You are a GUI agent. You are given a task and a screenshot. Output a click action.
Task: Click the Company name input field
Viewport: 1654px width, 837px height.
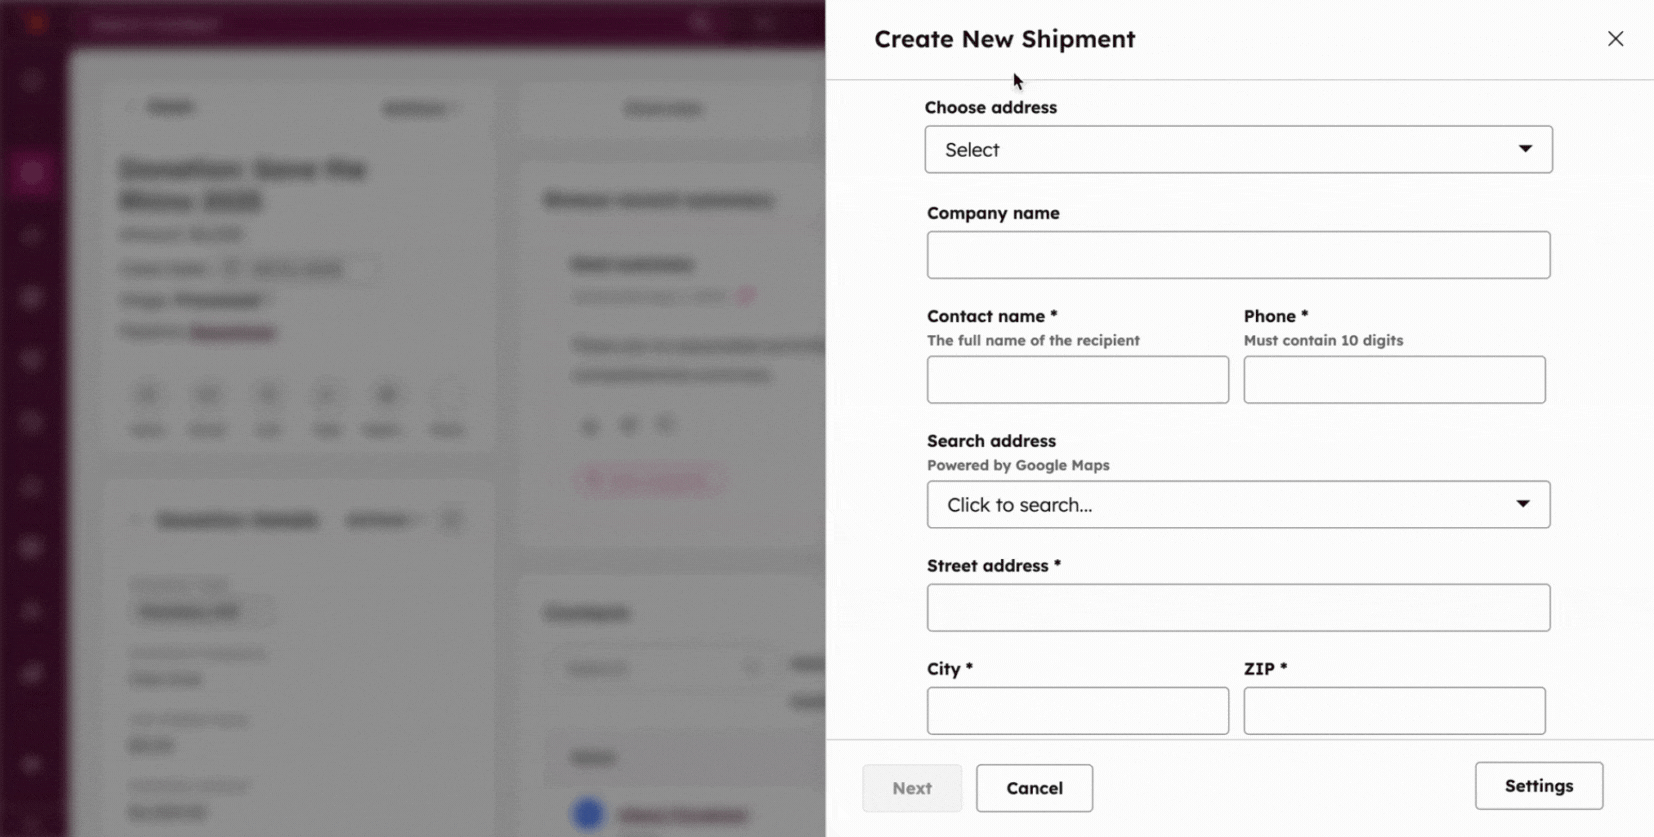[x=1237, y=255]
